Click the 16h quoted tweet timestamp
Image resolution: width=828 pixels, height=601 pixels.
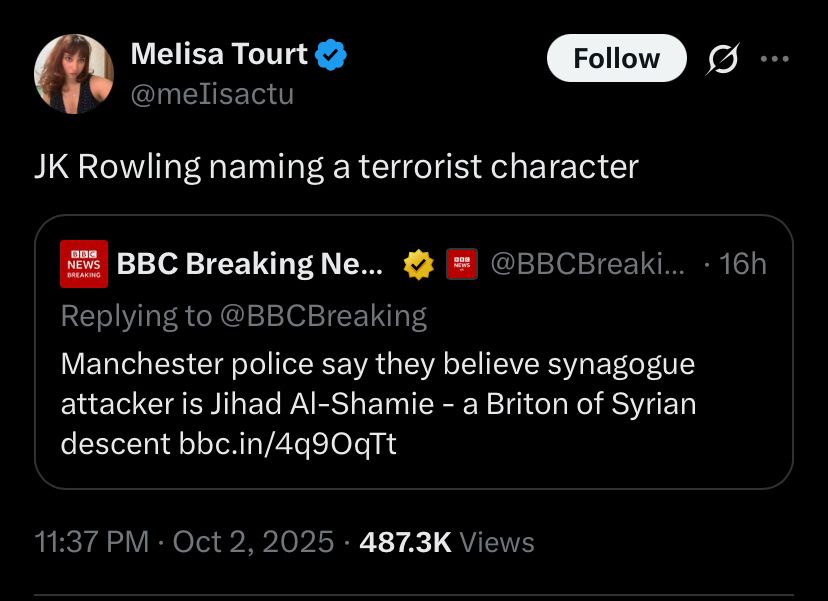click(742, 263)
